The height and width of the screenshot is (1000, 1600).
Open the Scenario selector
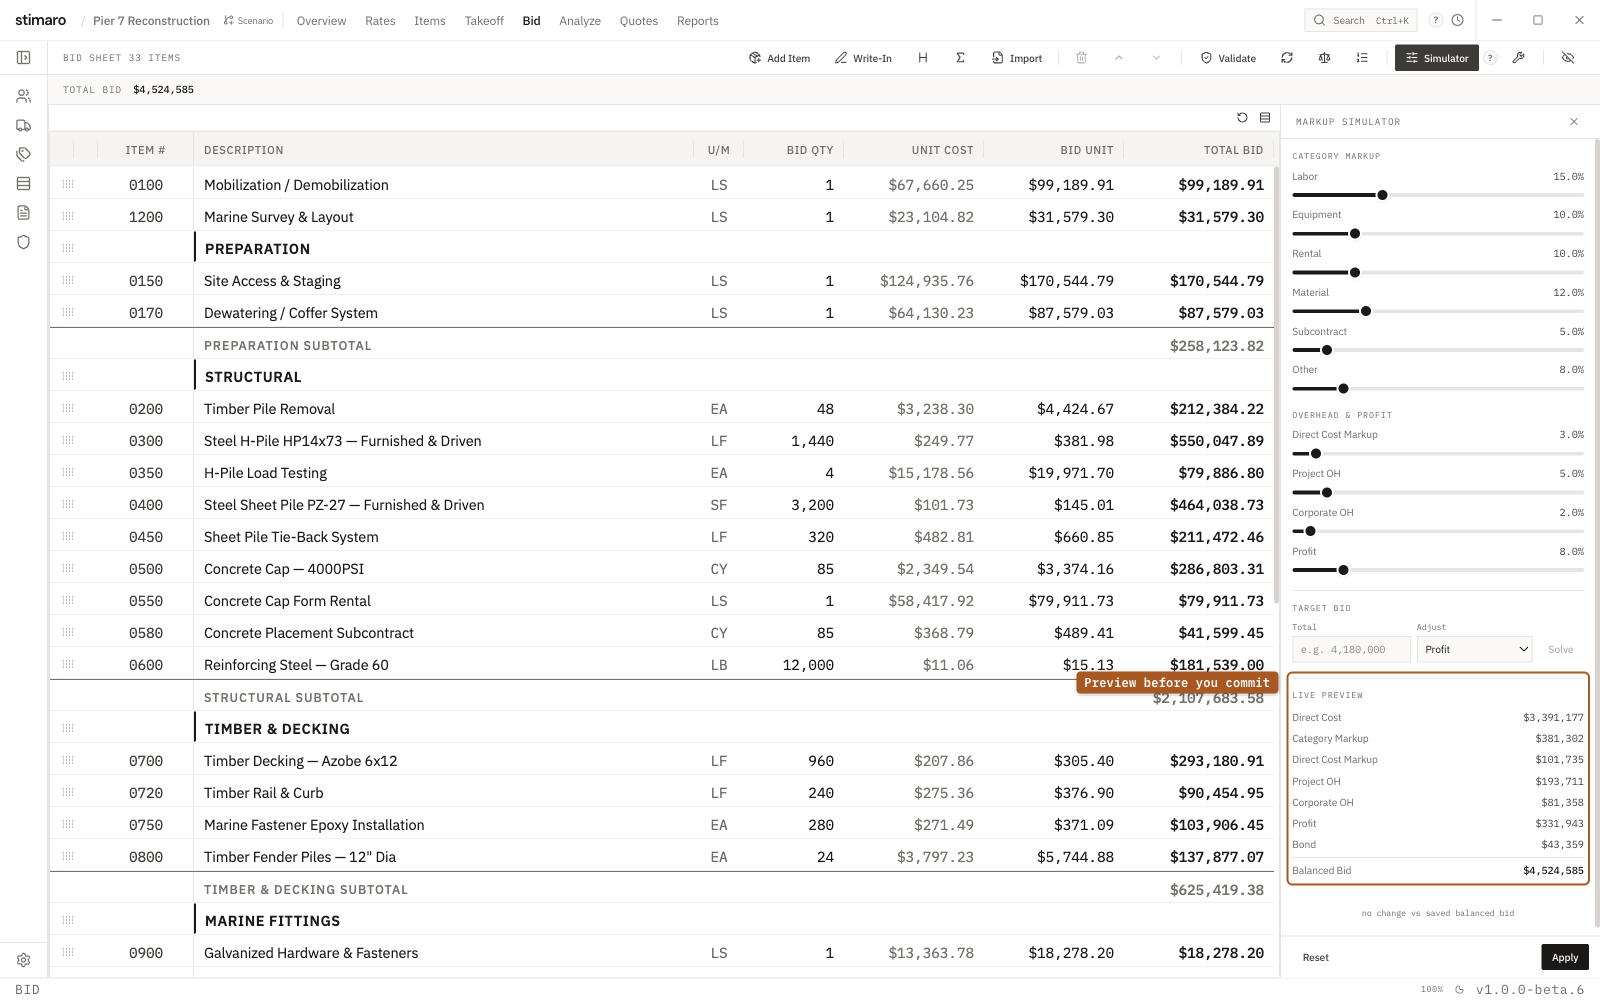[248, 20]
